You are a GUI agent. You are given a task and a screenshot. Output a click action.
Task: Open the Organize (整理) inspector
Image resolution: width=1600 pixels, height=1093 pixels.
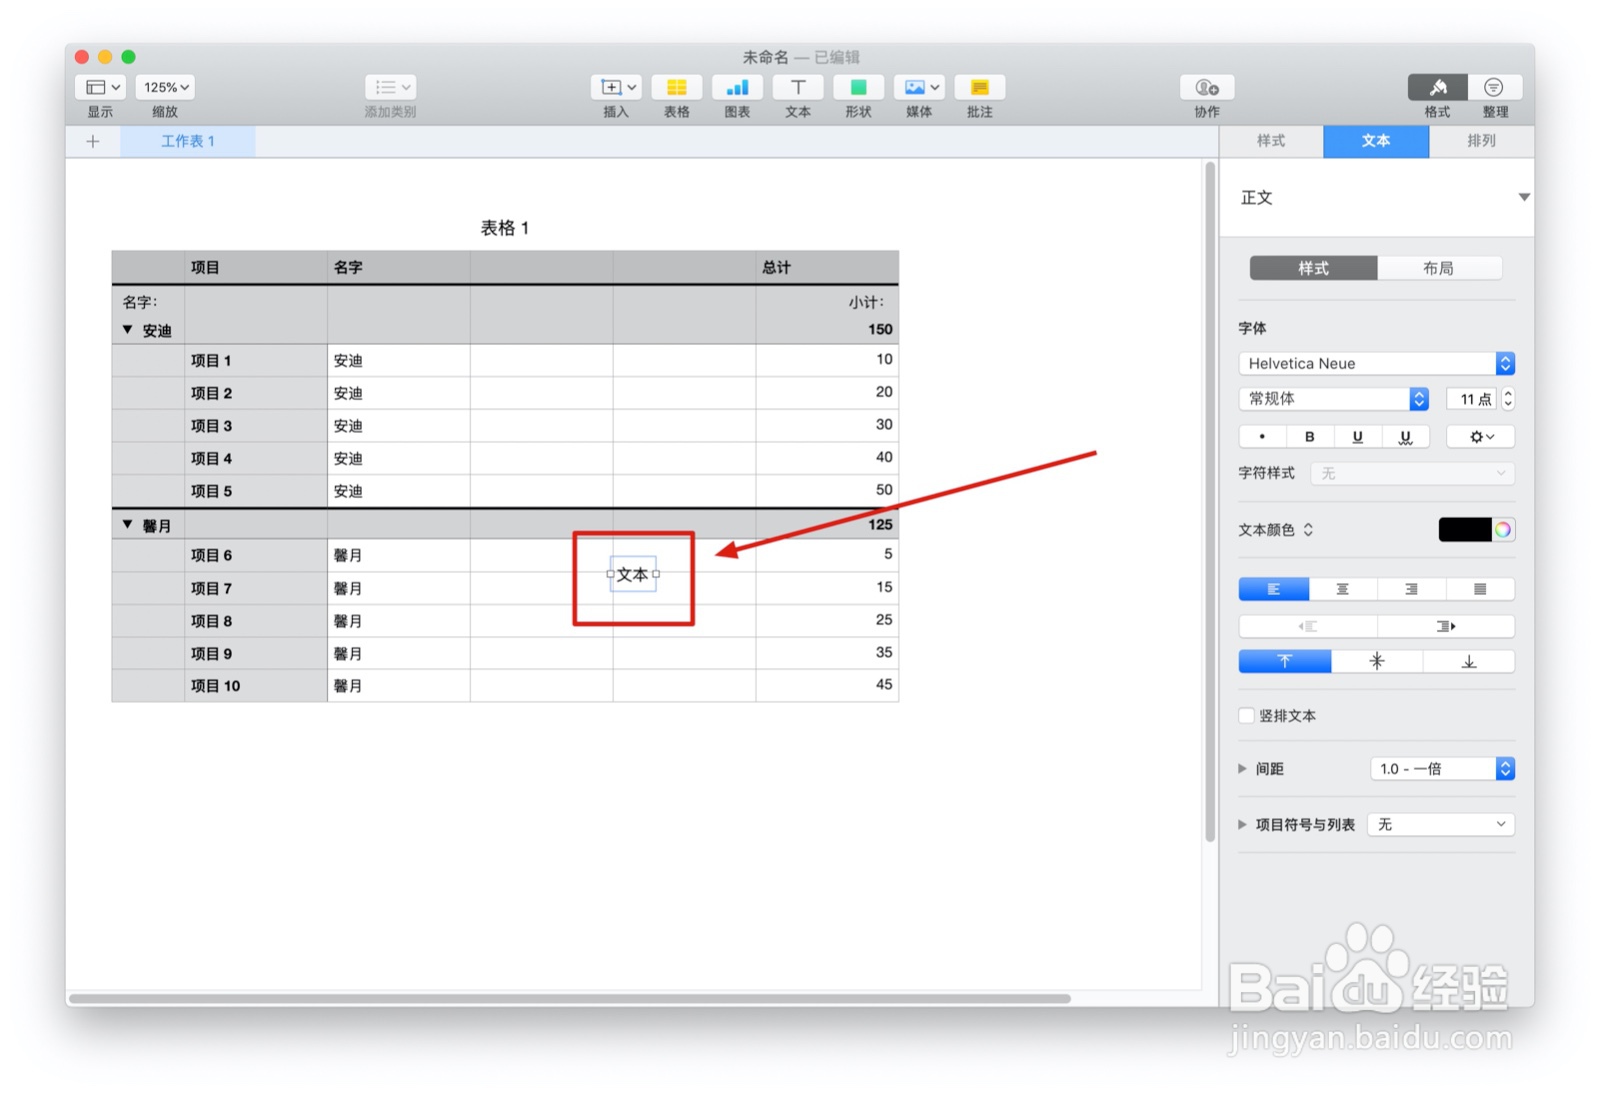pos(1495,87)
